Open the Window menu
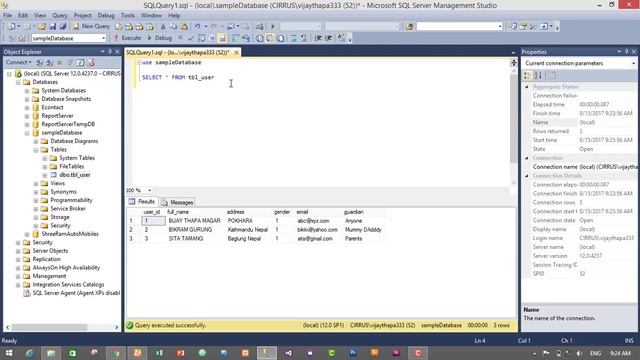Viewport: 640px width, 360px height. (151, 16)
